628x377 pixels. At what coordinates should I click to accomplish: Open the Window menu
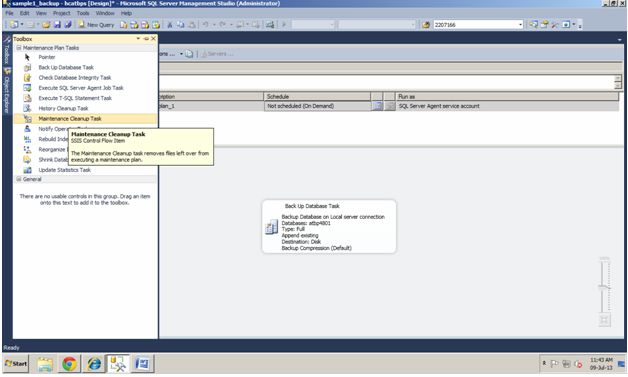click(x=105, y=13)
